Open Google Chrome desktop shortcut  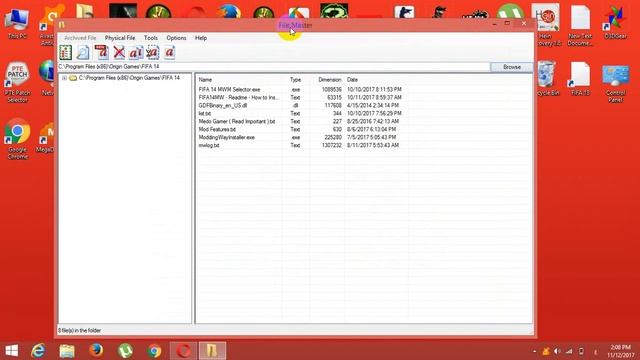tap(17, 139)
